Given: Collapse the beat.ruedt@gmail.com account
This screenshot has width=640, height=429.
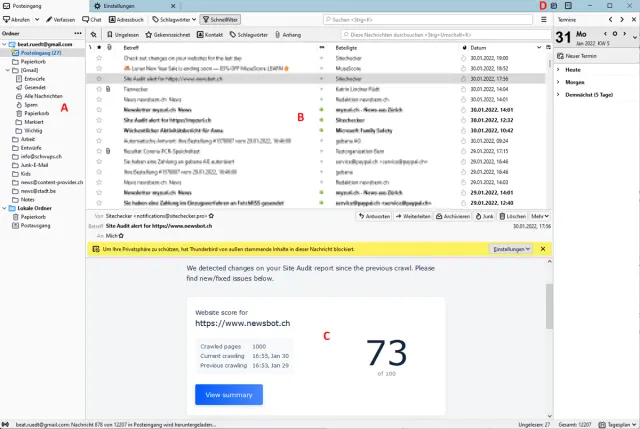Looking at the screenshot, I should [x=4, y=44].
